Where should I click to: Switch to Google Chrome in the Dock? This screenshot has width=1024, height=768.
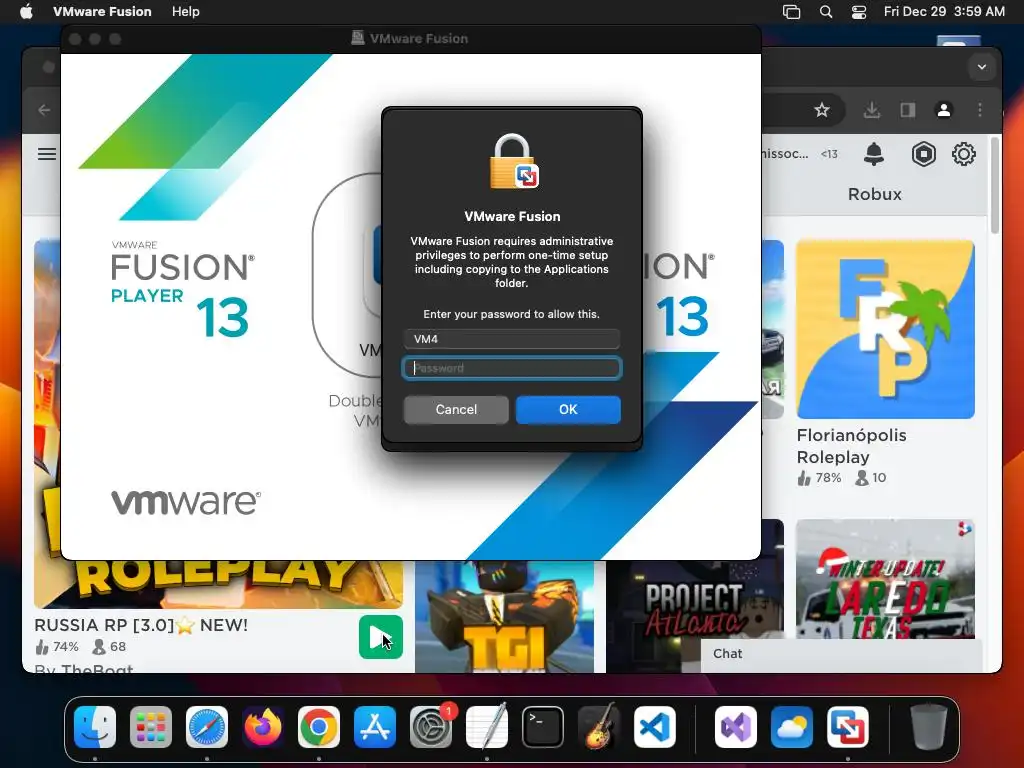coord(319,727)
